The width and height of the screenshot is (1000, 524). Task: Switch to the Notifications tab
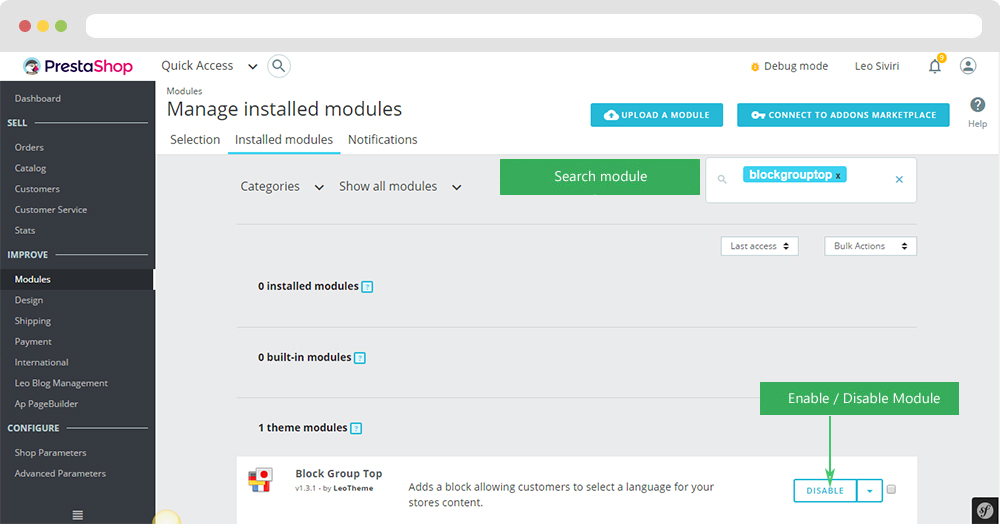[382, 140]
